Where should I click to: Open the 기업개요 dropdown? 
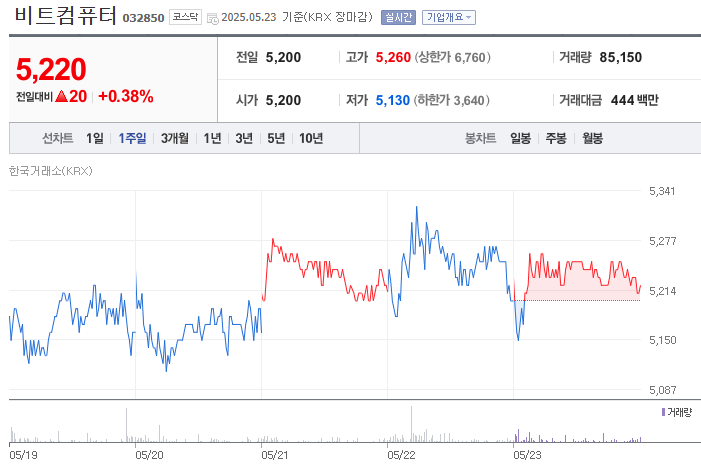click(x=449, y=17)
